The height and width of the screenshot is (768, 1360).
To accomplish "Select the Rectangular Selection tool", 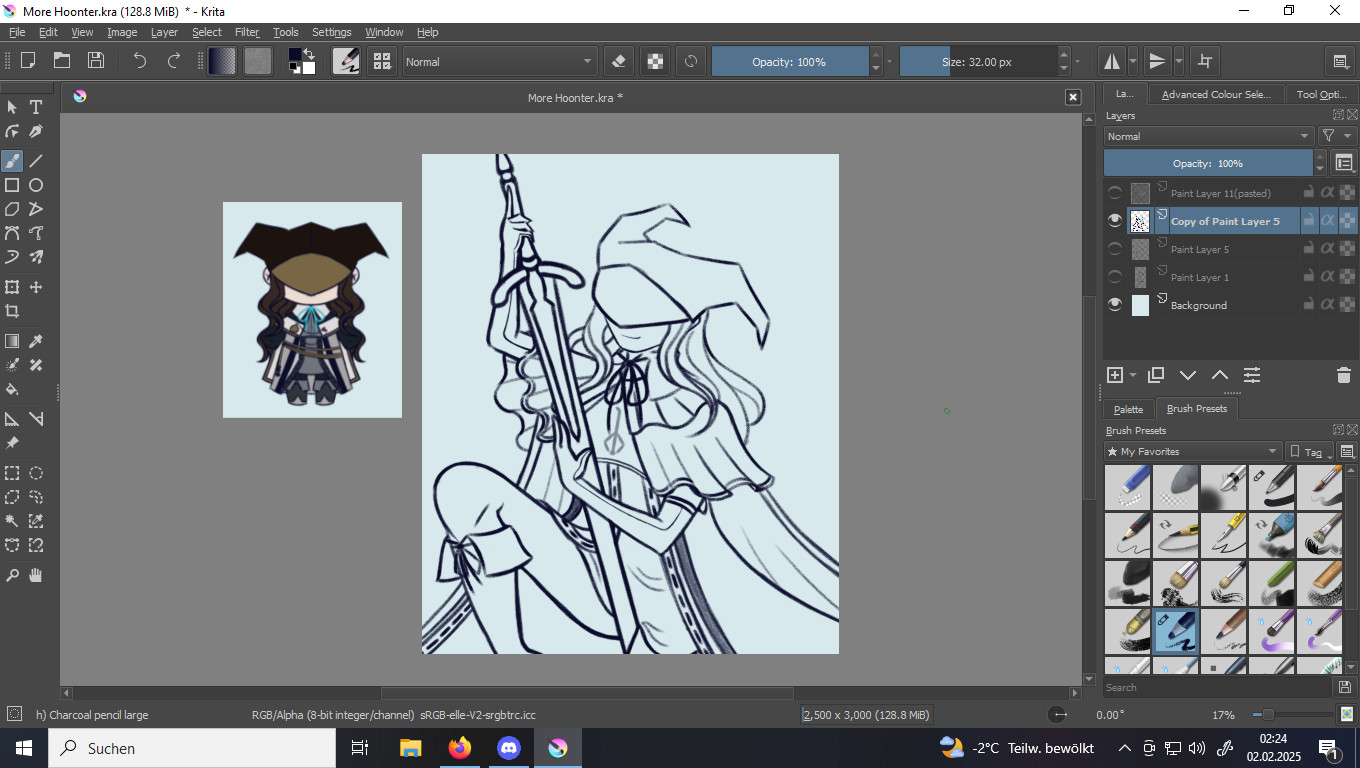I will pos(12,473).
